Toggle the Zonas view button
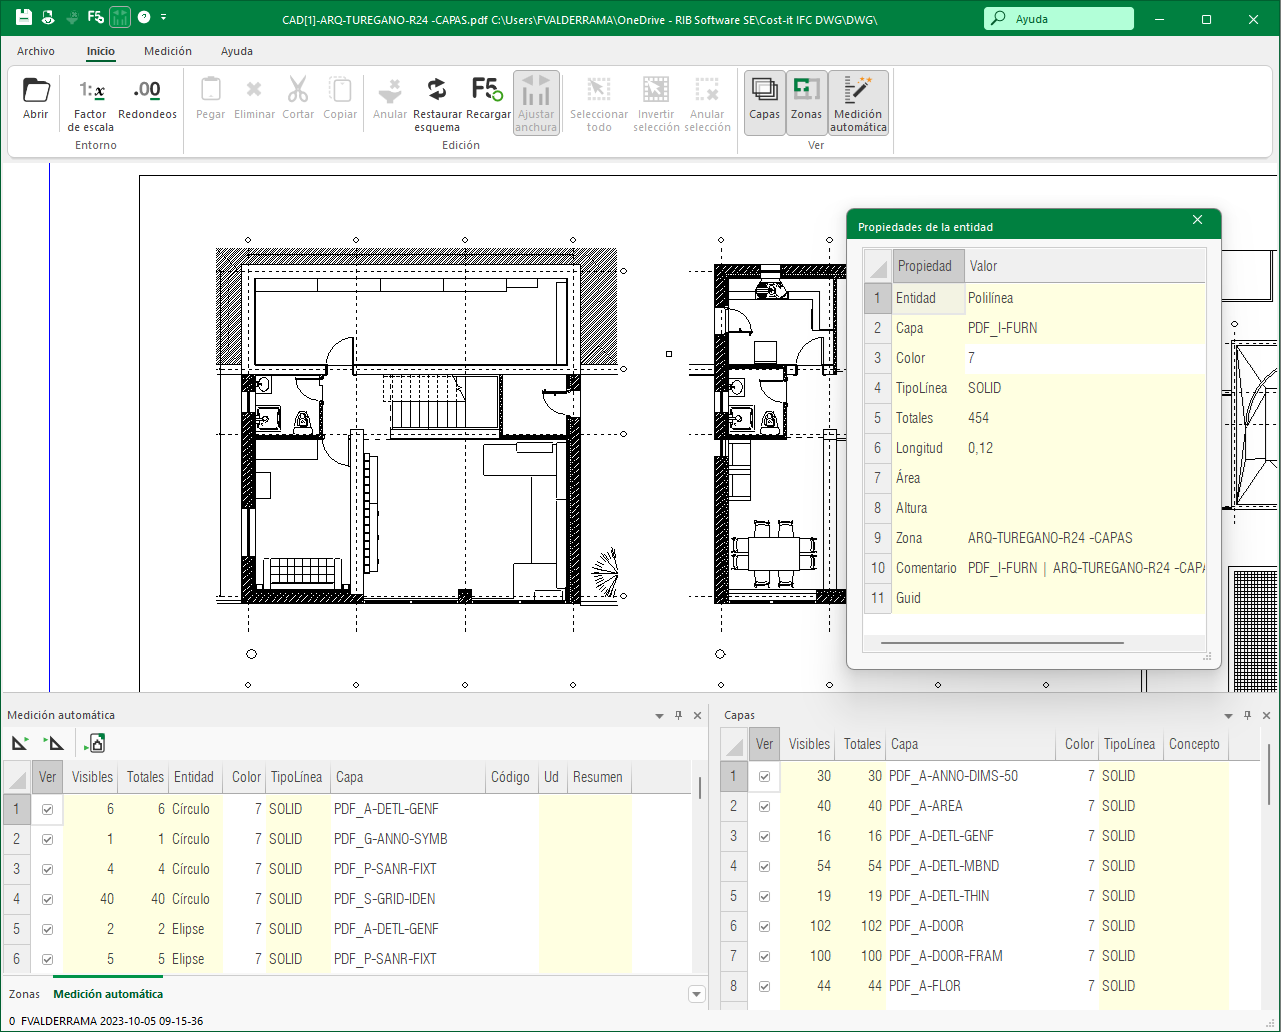 806,101
